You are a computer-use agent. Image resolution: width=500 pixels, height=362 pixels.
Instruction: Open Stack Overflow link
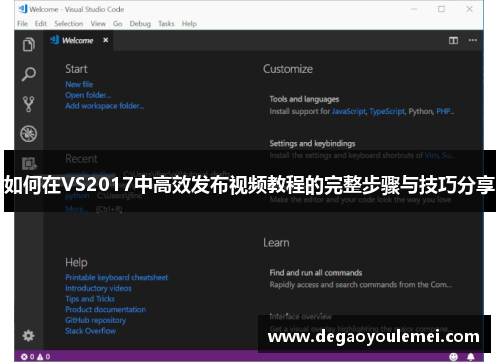(x=91, y=331)
